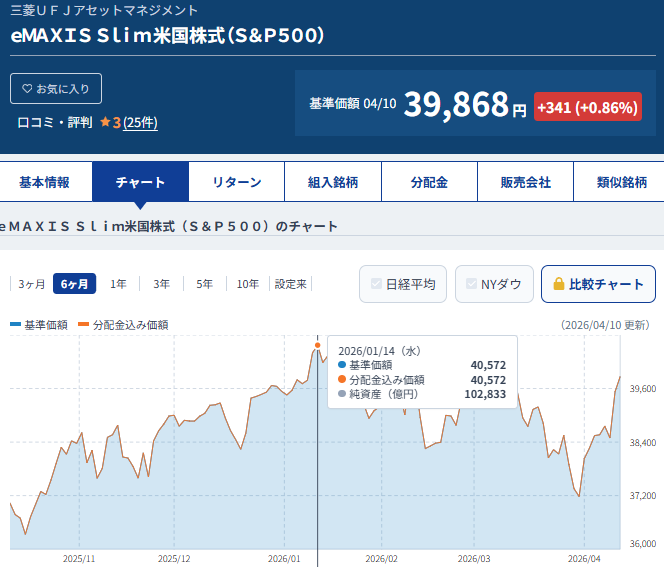Click the +341 (+0.86%) change badge

click(x=588, y=107)
